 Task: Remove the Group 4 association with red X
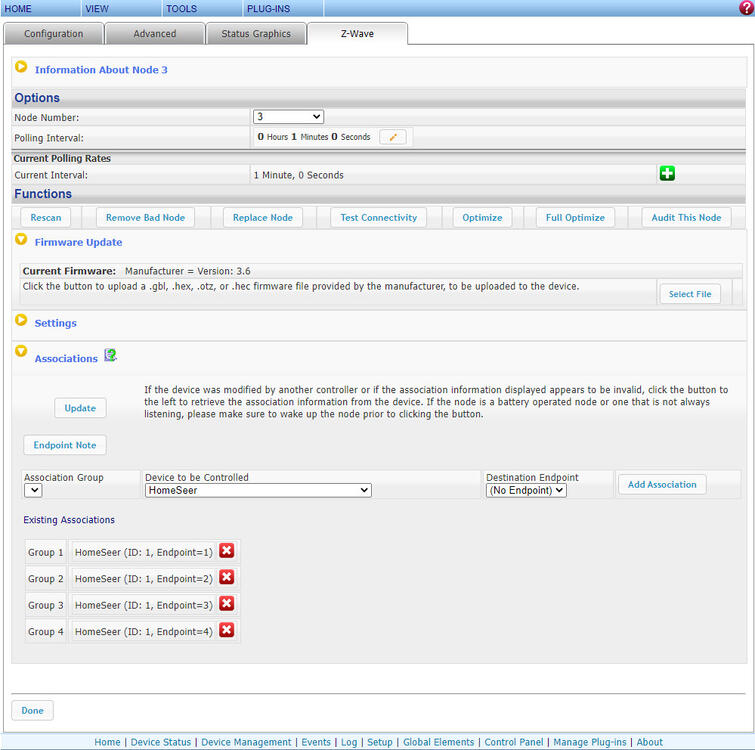pos(227,631)
